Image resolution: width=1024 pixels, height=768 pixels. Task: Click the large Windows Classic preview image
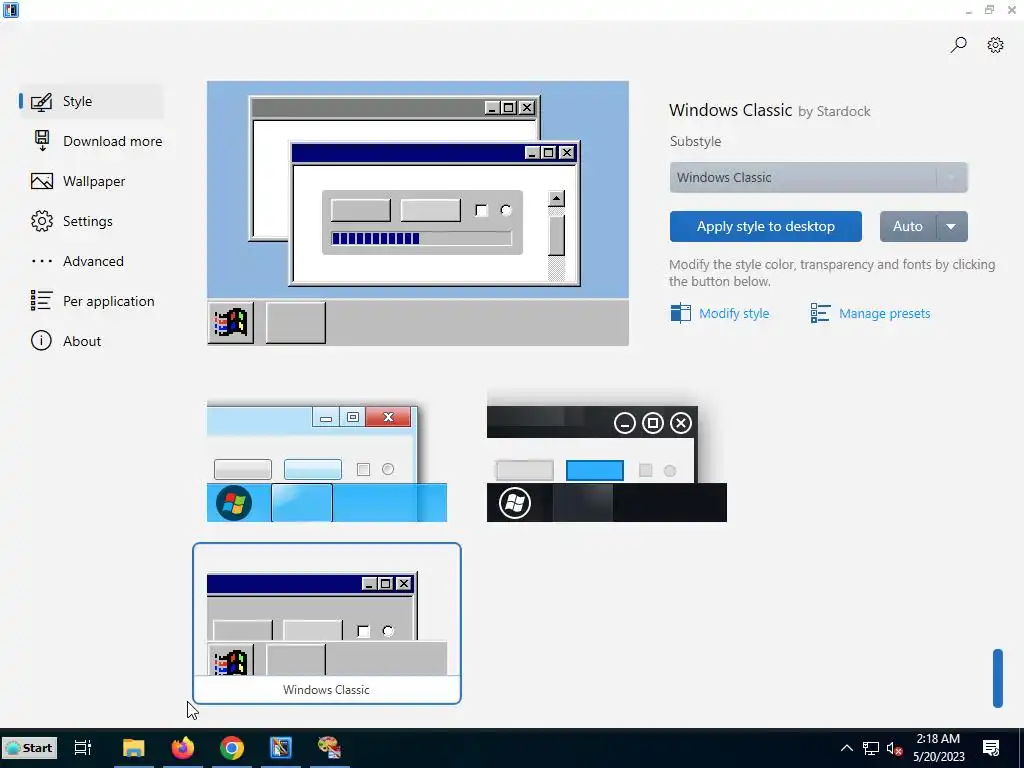[418, 214]
